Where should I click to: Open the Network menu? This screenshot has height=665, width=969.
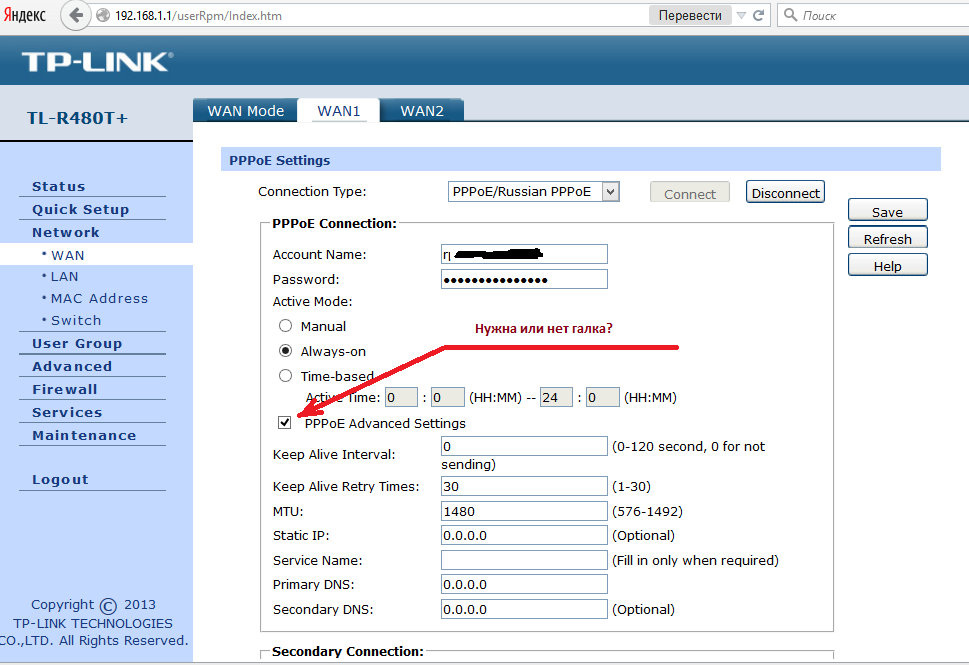coord(66,232)
